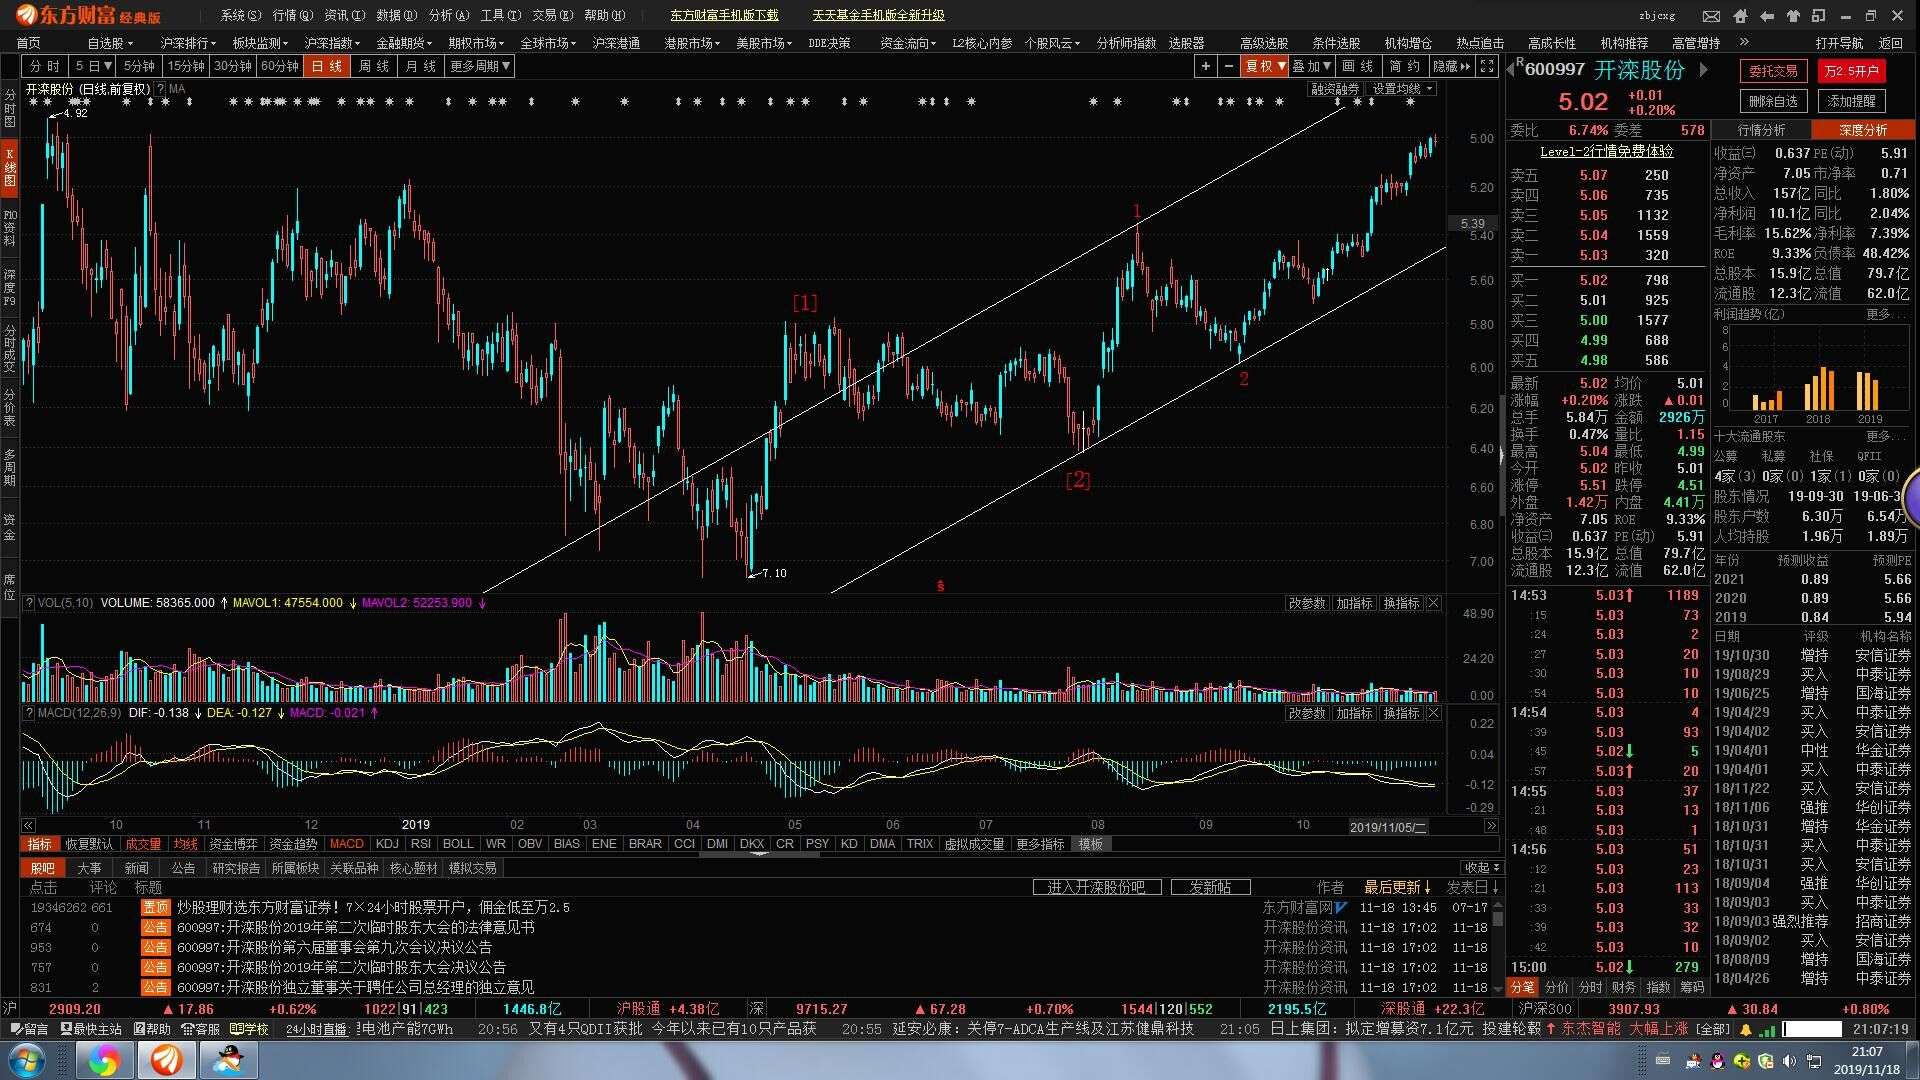Click 委托交易 button
Viewport: 1920px width, 1080px height.
coord(1773,71)
